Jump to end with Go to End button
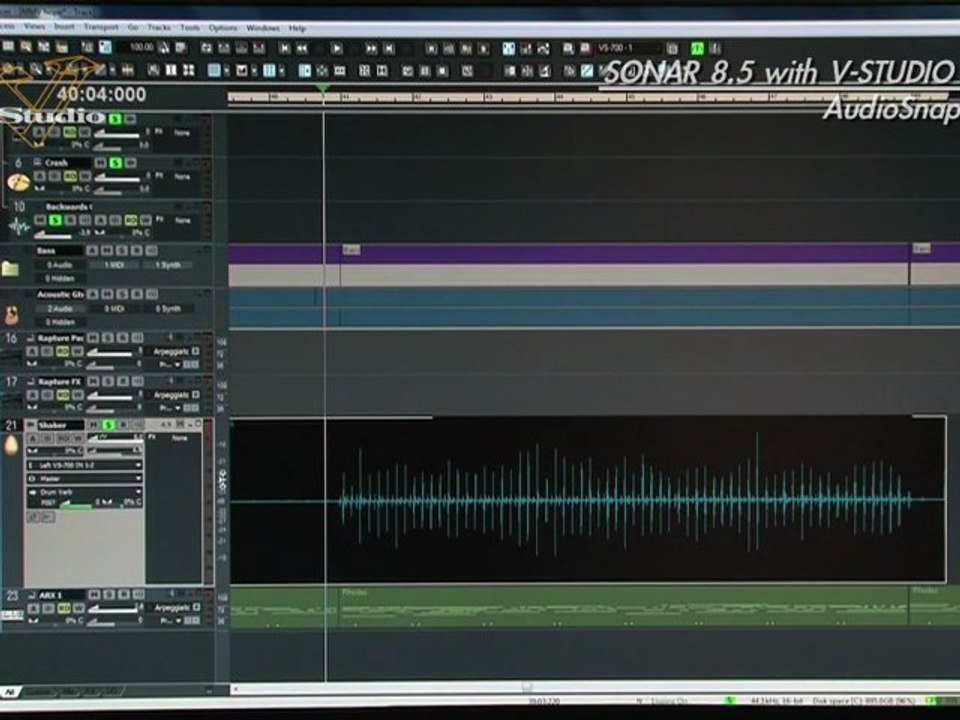The image size is (960, 720). coord(389,48)
